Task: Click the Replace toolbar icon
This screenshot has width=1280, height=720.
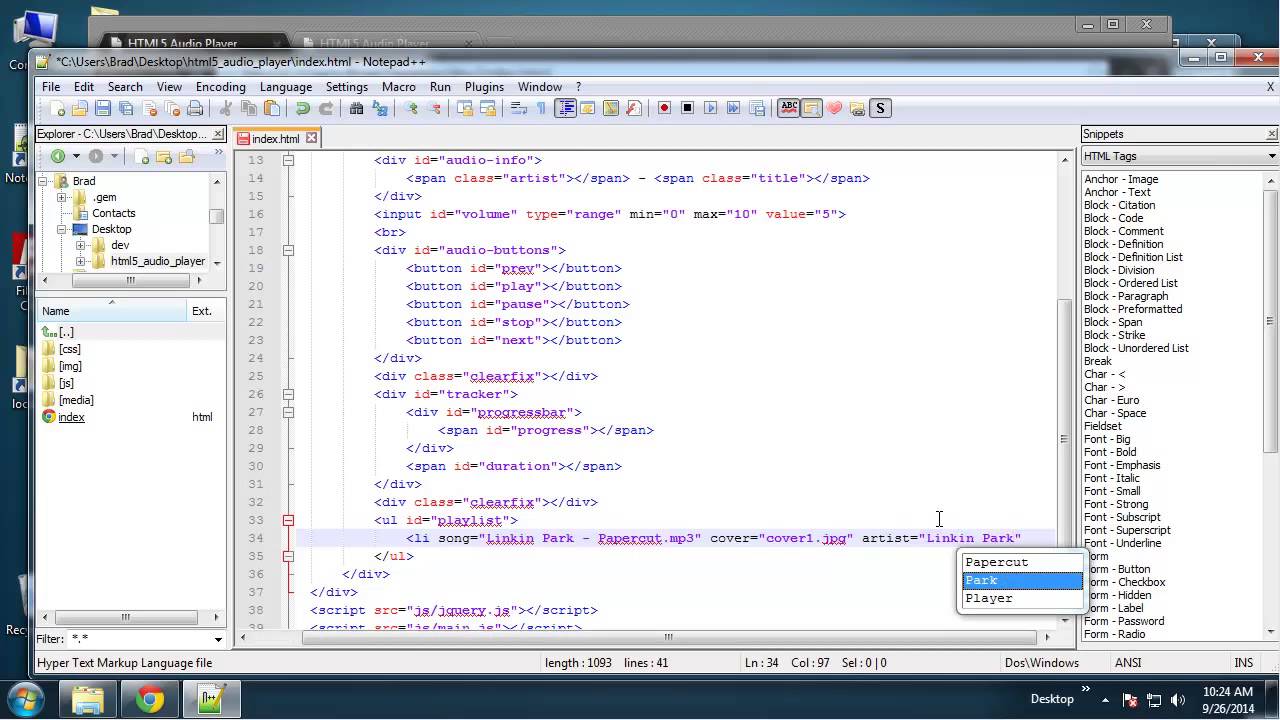Action: point(379,108)
